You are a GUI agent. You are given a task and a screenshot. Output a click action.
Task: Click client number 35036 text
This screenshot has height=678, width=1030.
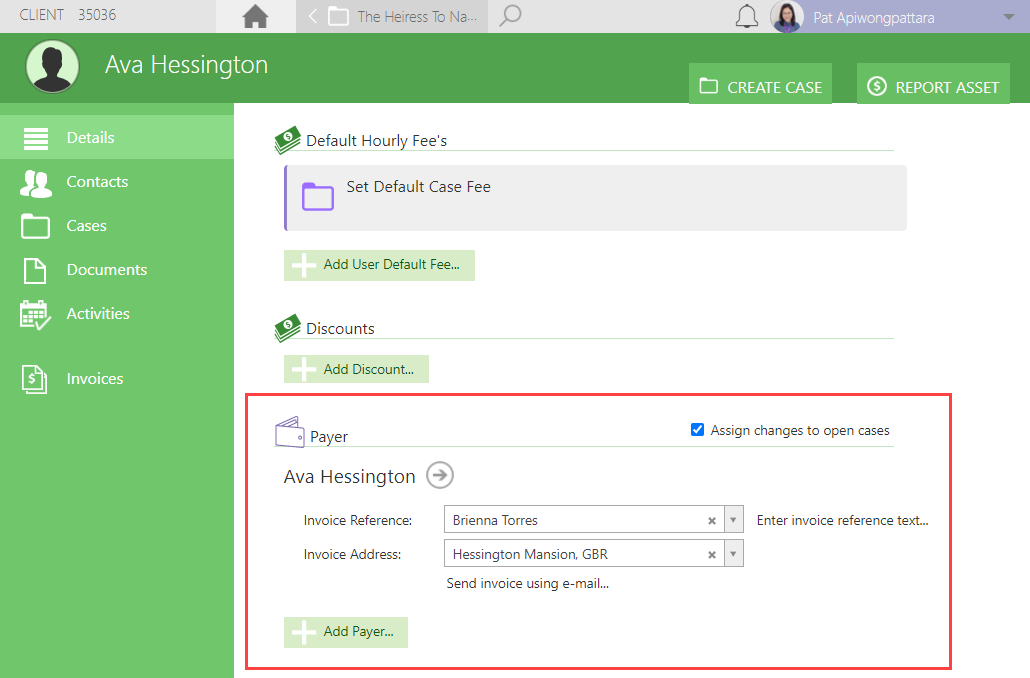(97, 14)
